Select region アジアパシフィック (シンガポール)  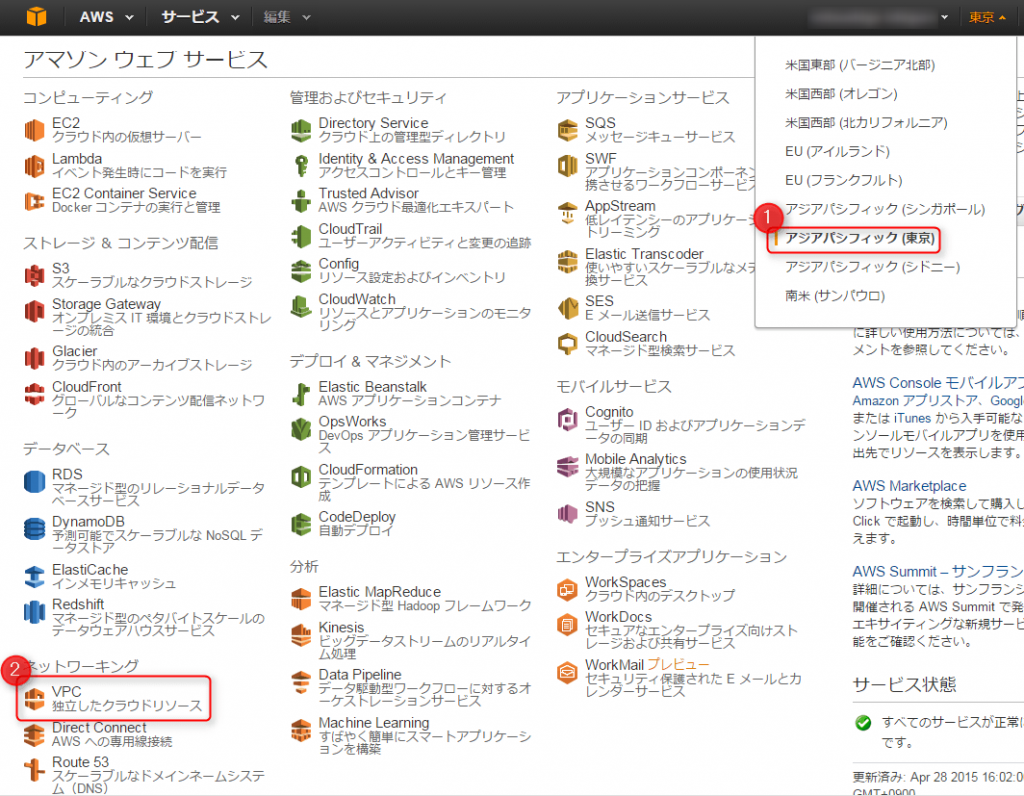pos(884,209)
